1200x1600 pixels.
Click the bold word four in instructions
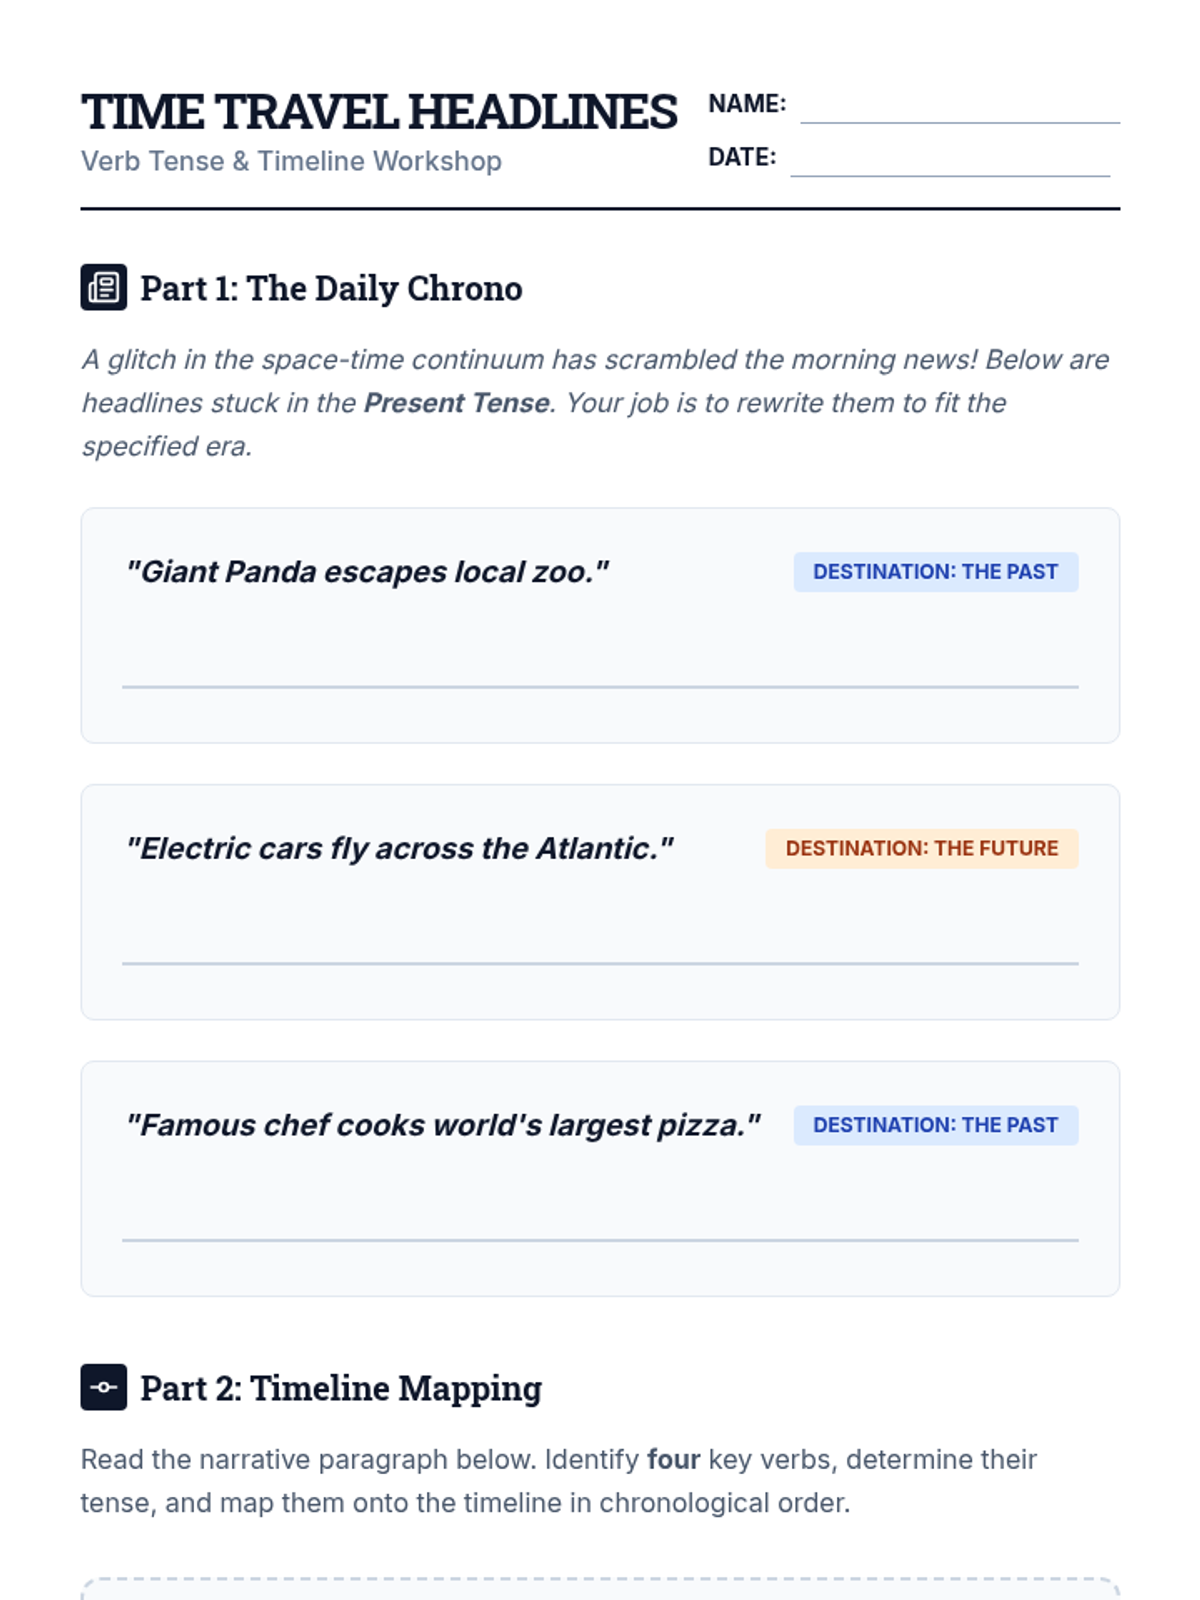point(673,1460)
